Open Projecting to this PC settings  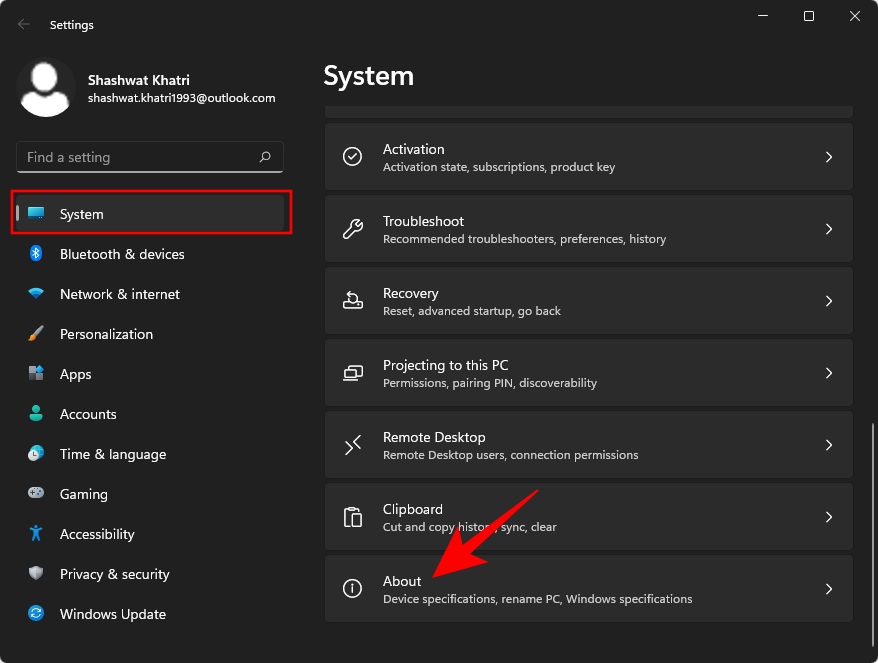(x=588, y=372)
